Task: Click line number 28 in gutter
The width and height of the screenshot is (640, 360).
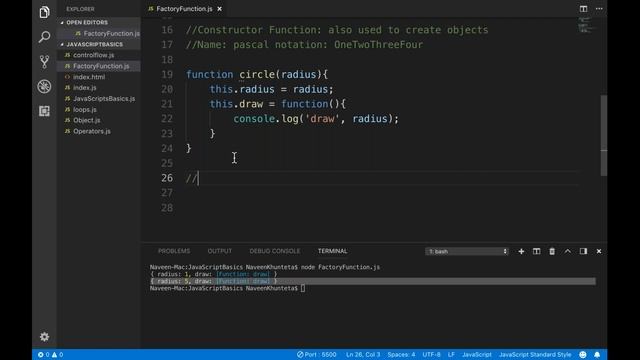Action: (x=167, y=208)
